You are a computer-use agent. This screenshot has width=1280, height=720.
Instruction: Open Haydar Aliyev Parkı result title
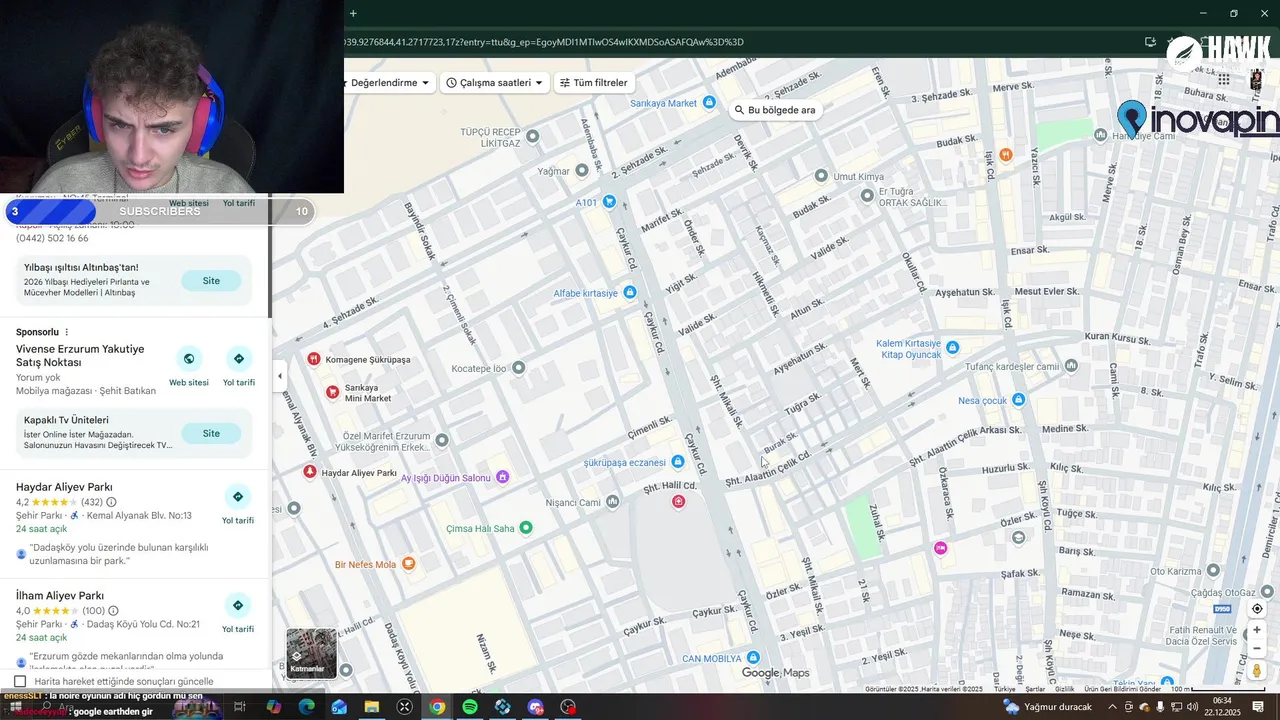pos(64,487)
